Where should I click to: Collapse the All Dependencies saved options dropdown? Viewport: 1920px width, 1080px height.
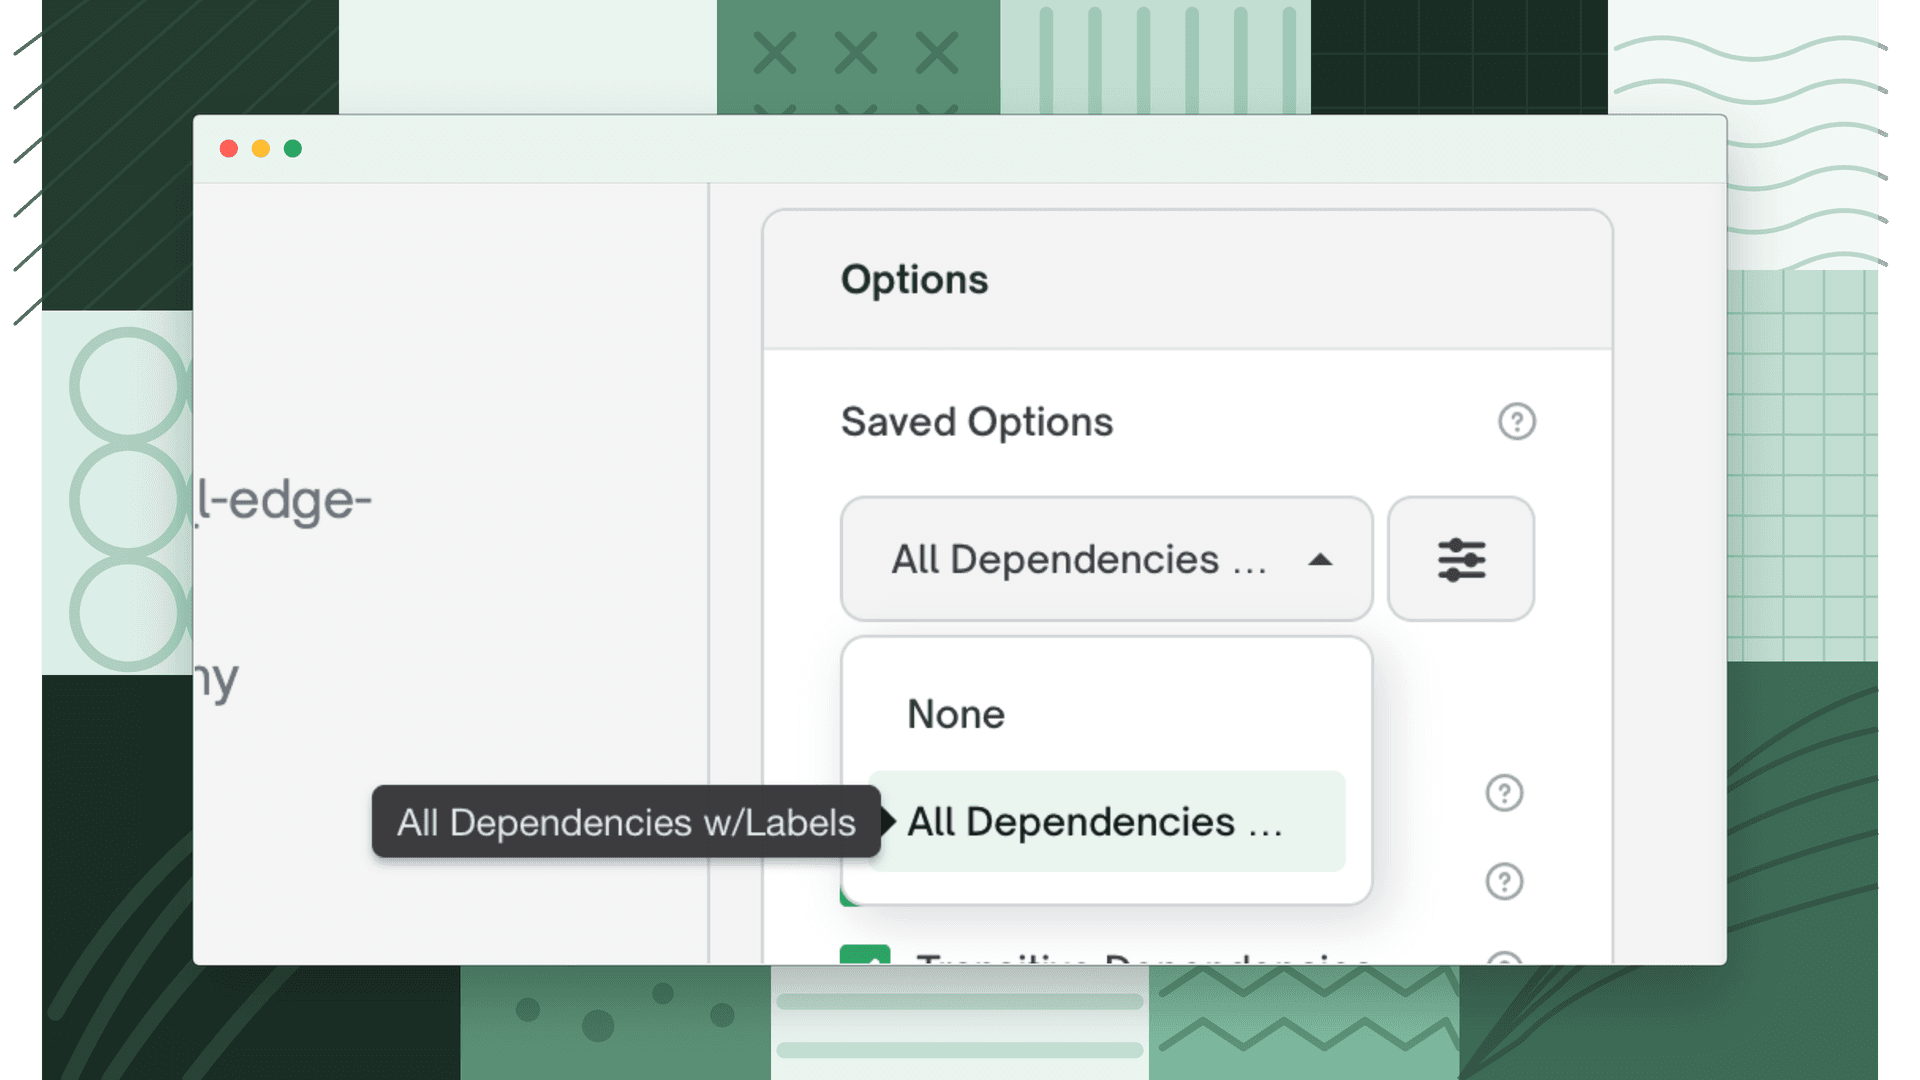click(1106, 559)
